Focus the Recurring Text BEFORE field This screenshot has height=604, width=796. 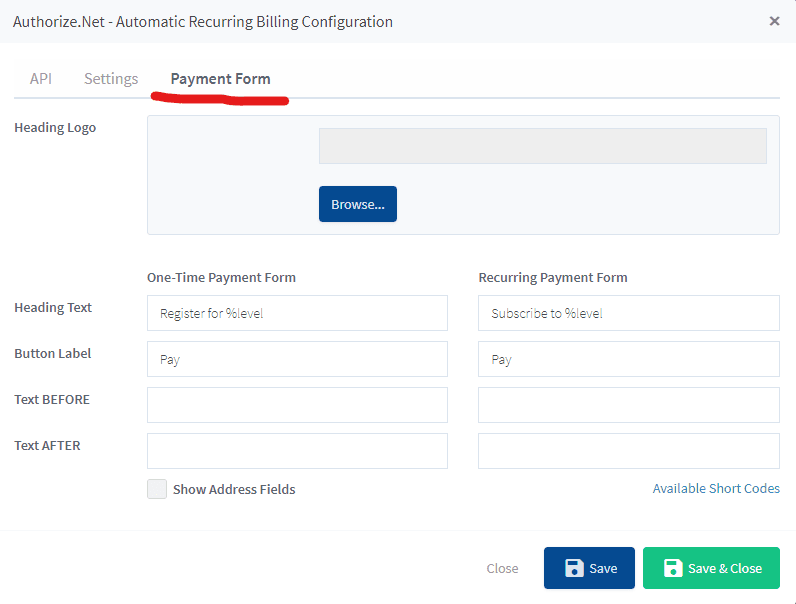coord(628,405)
